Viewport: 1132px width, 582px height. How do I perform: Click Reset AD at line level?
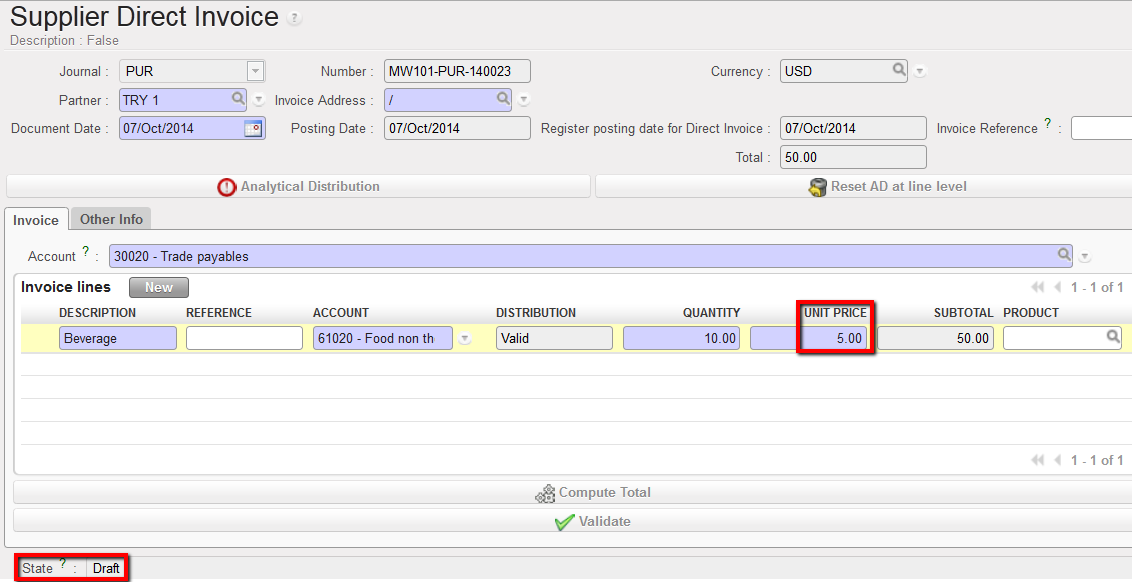click(863, 186)
